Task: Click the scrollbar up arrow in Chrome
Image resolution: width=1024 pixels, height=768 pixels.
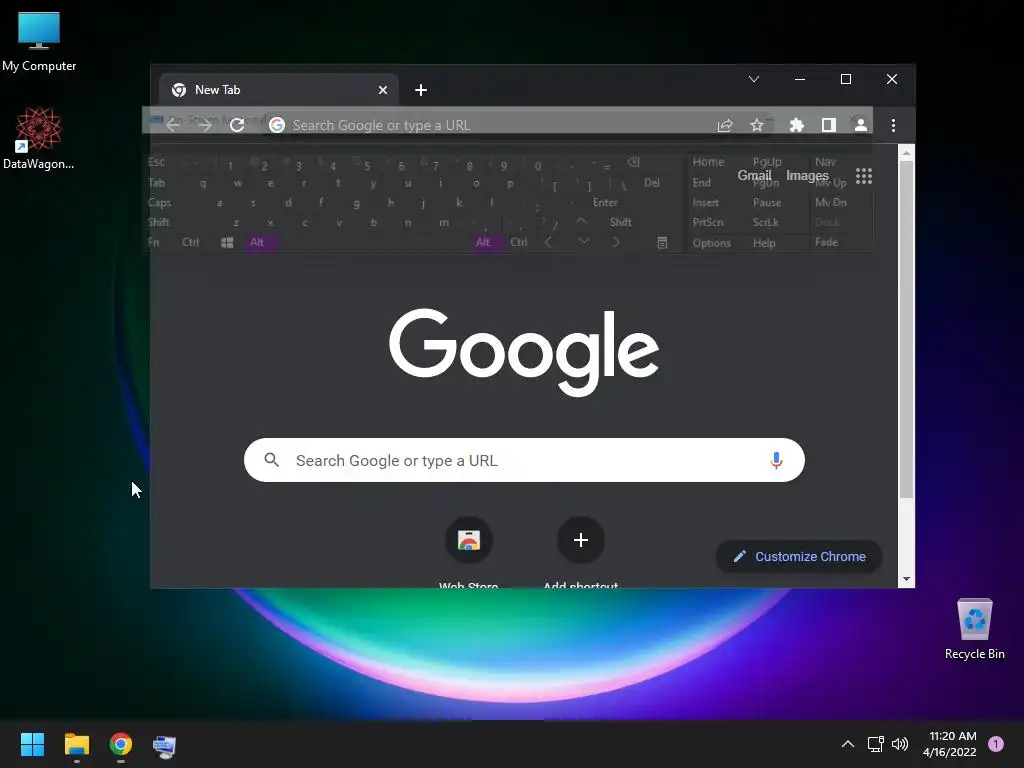Action: click(906, 153)
